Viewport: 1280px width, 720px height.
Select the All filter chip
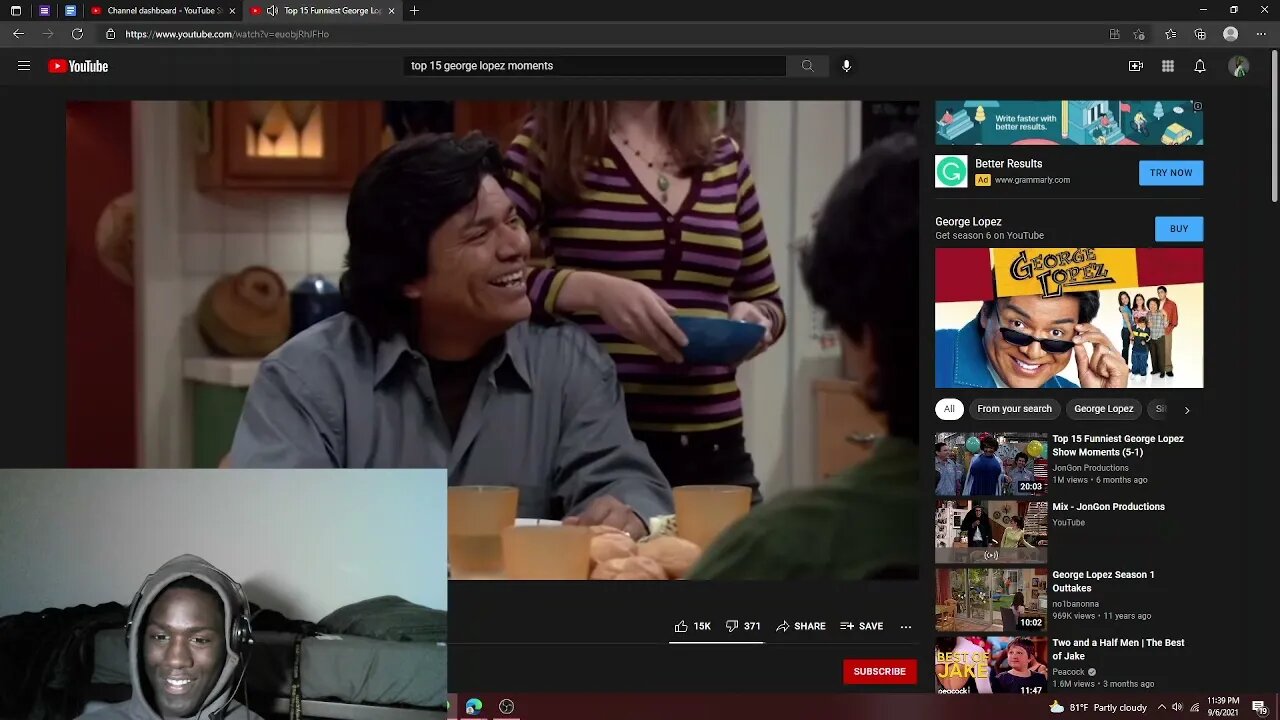(x=949, y=409)
